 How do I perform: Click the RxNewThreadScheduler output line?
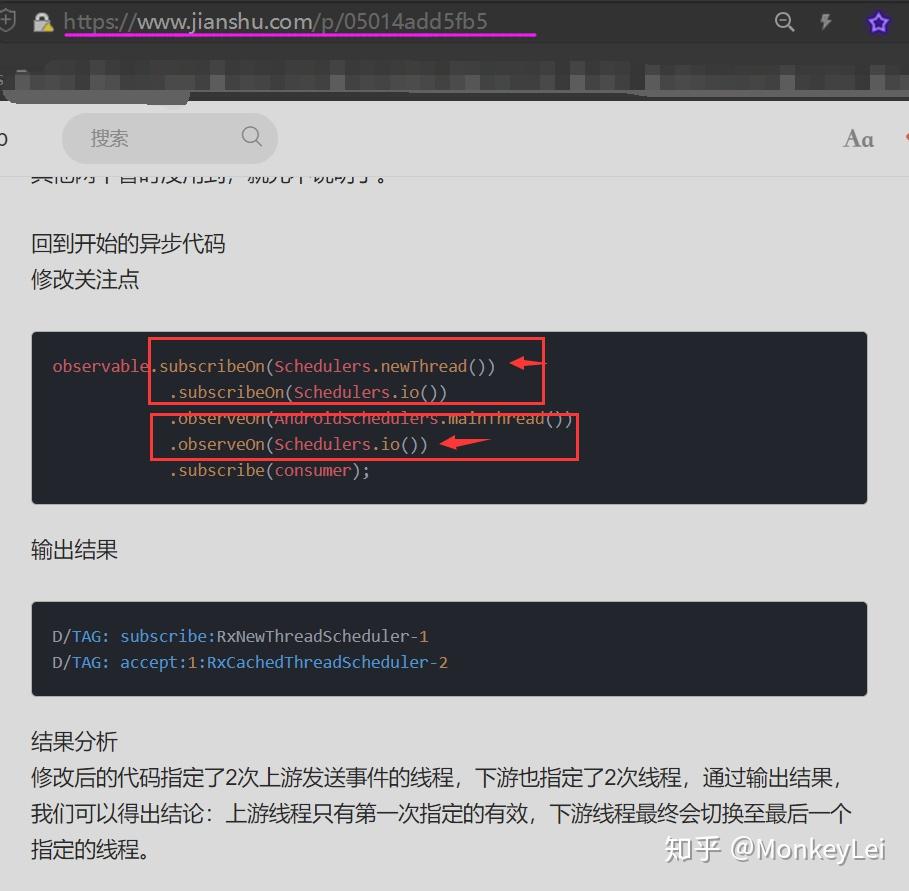tap(239, 635)
